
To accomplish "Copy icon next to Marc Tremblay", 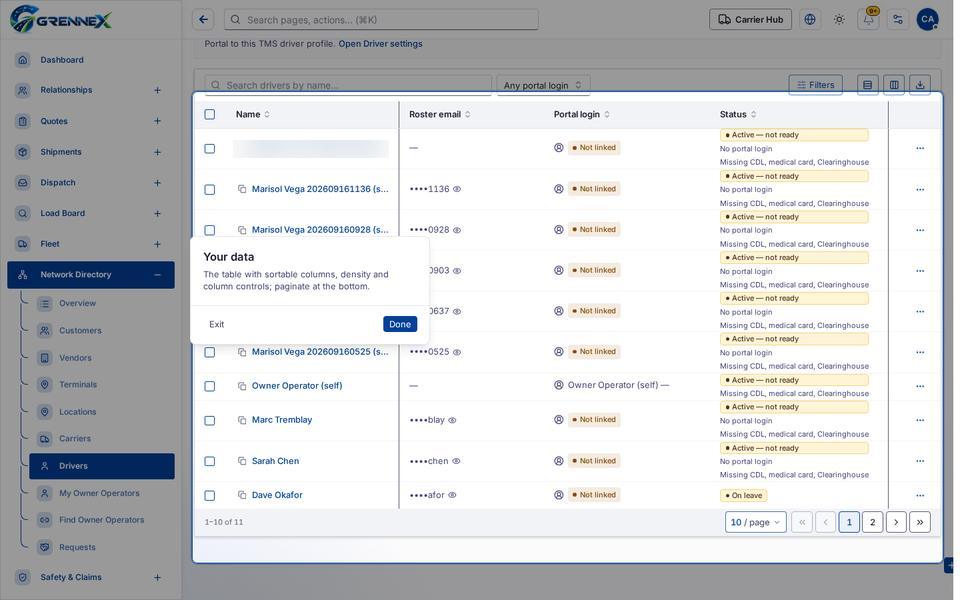I will (x=242, y=420).
